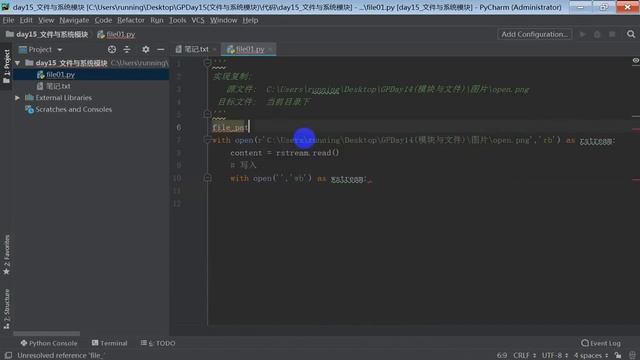The height and width of the screenshot is (360, 640).
Task: Collapse the day15 project root folder
Action: [18, 63]
